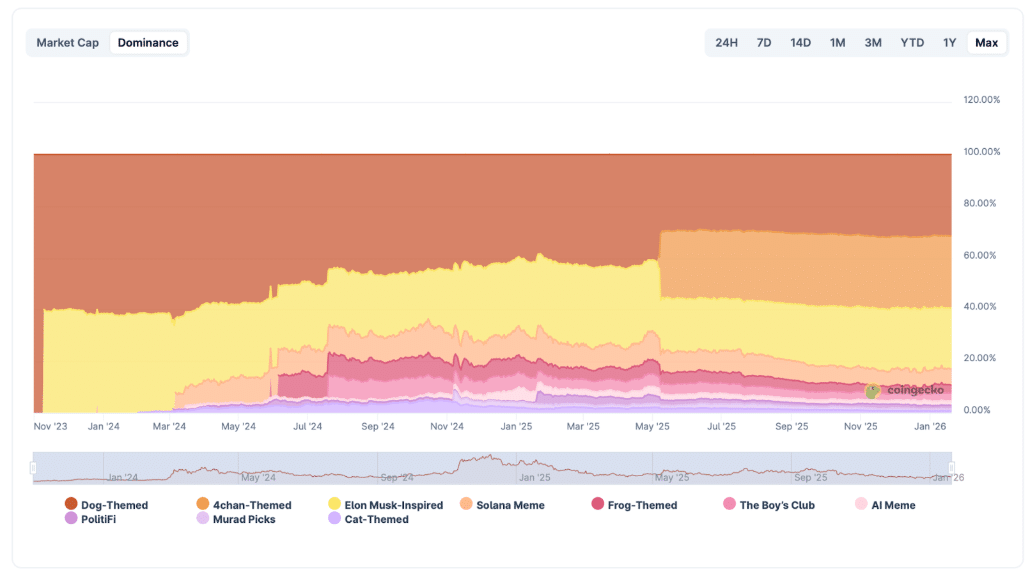1031x574 pixels.
Task: Switch the range to 3M
Action: (873, 43)
